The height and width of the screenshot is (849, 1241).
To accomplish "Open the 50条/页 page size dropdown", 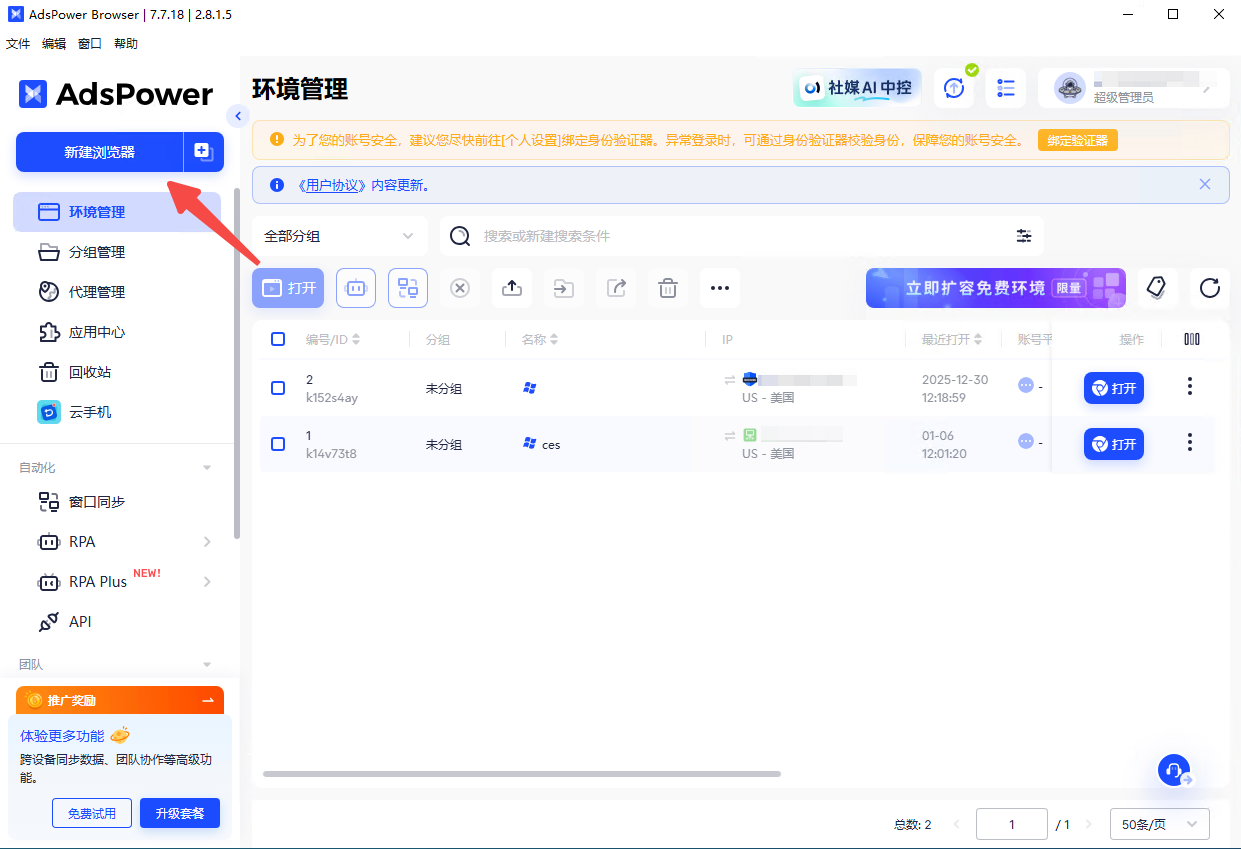I will [x=1159, y=824].
